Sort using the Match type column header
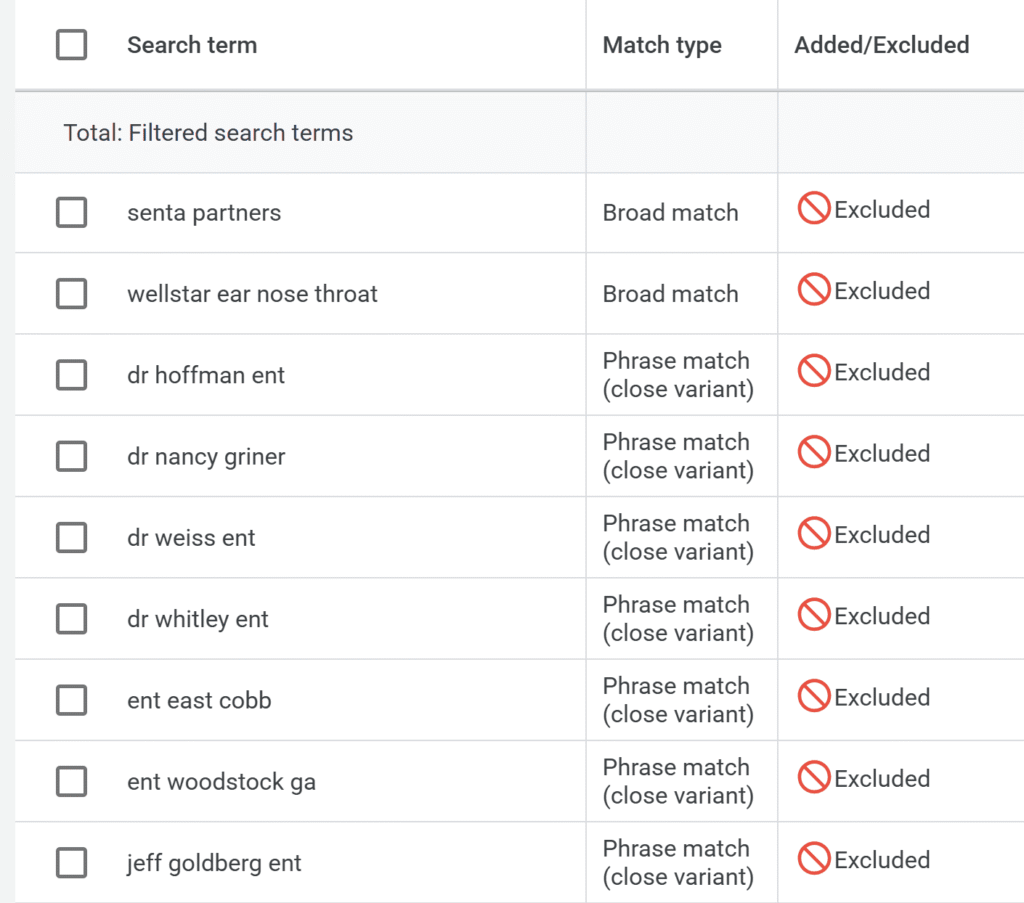Image resolution: width=1024 pixels, height=903 pixels. (662, 45)
